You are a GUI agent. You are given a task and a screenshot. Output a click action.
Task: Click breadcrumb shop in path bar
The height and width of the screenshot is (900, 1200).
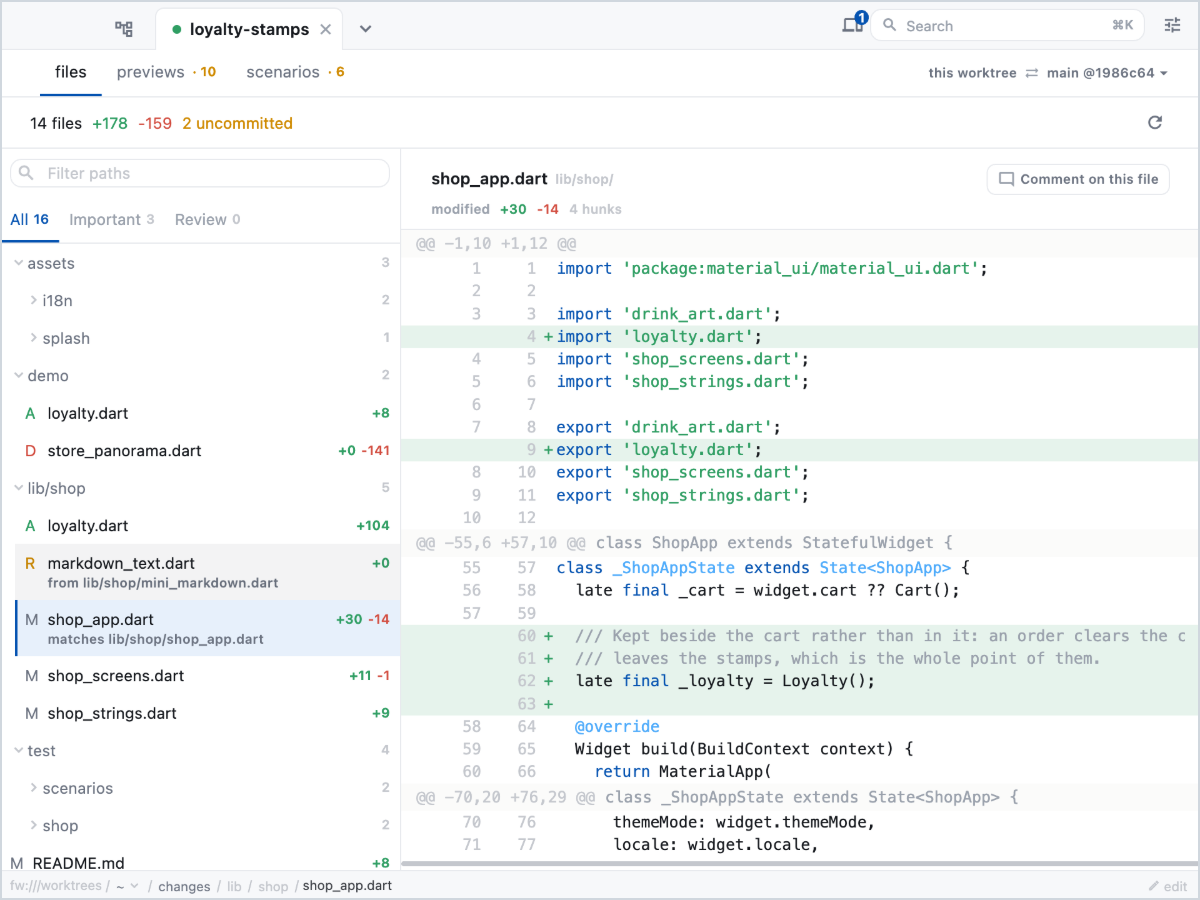pyautogui.click(x=273, y=886)
